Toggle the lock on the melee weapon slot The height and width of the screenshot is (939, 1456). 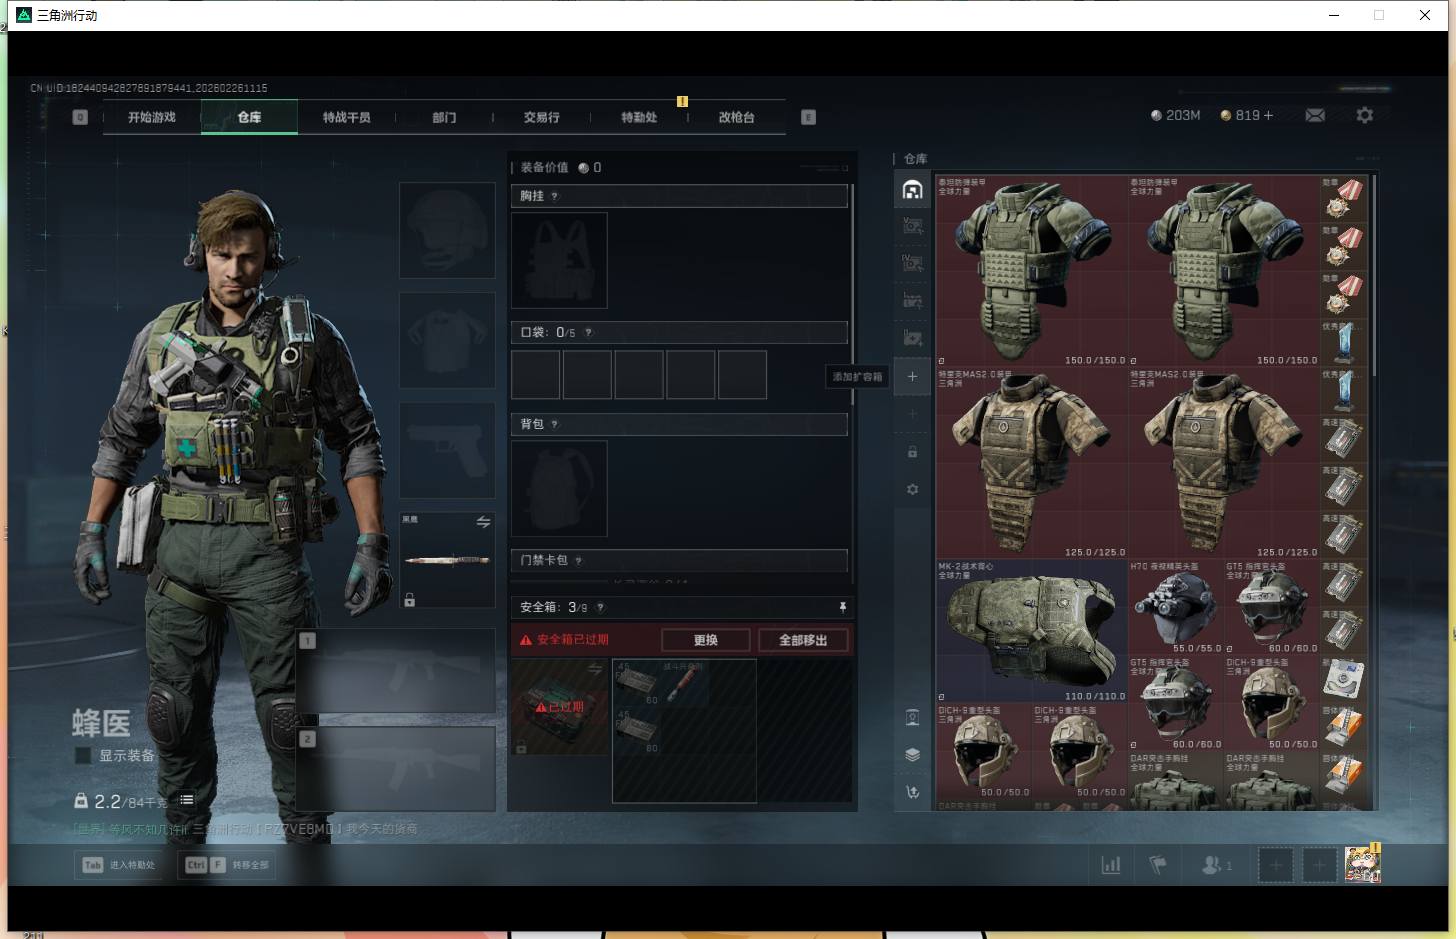tap(409, 600)
